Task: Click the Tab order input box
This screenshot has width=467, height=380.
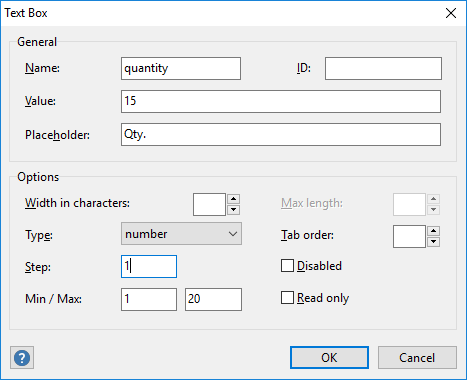Action: 409,236
